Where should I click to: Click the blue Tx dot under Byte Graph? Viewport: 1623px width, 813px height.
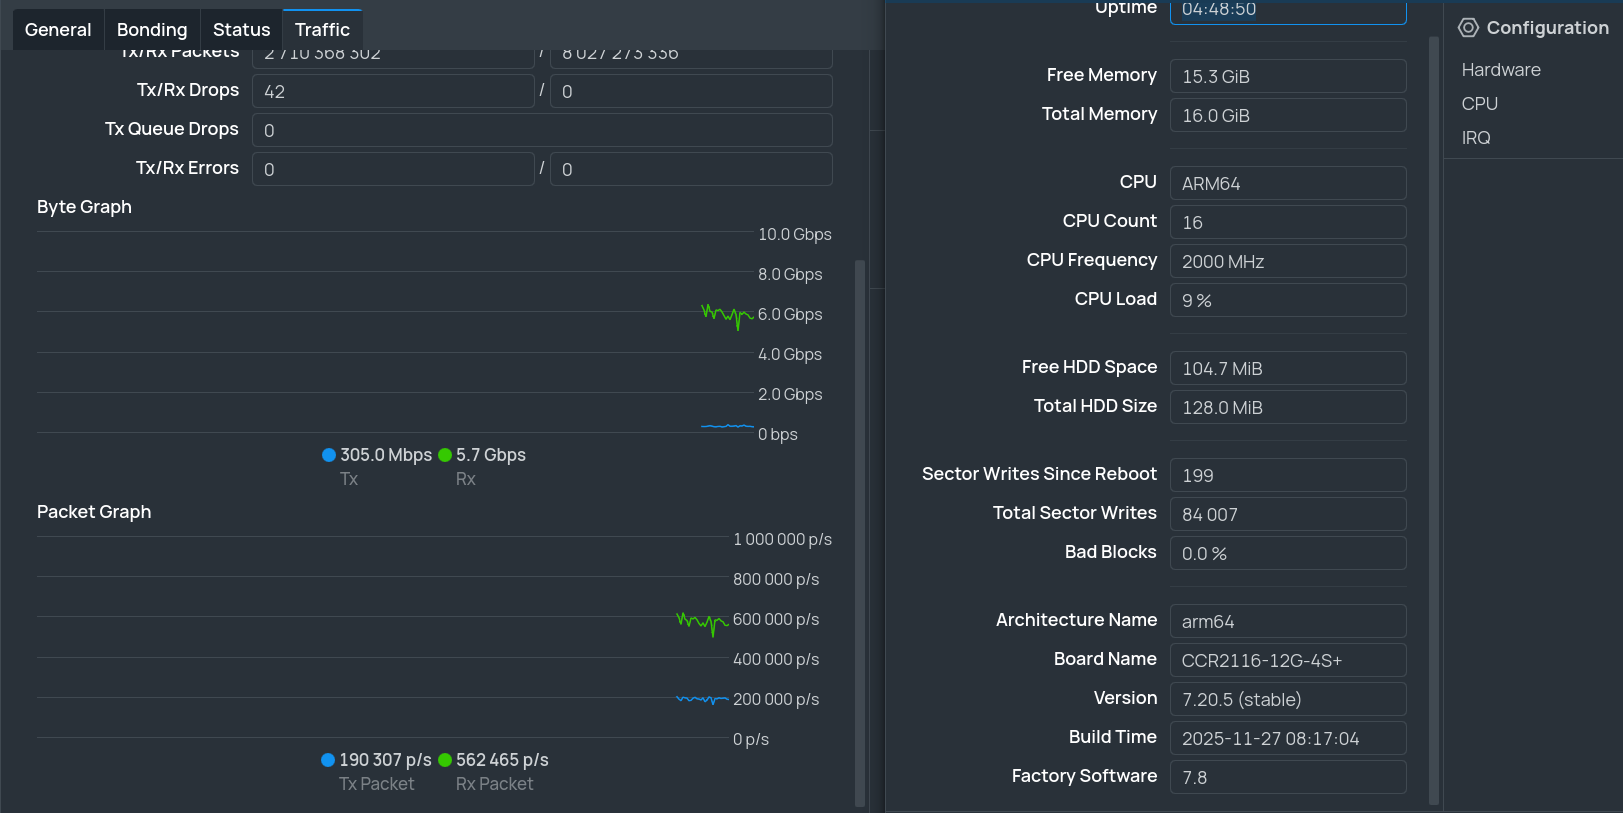coord(329,455)
